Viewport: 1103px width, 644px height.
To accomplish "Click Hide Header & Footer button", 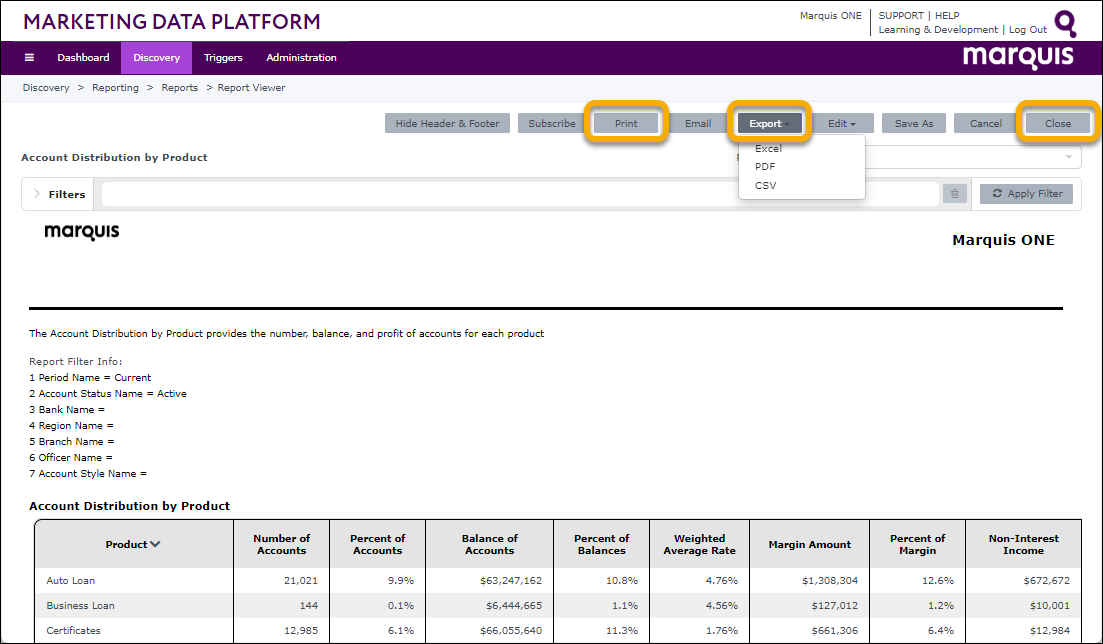I will (447, 123).
